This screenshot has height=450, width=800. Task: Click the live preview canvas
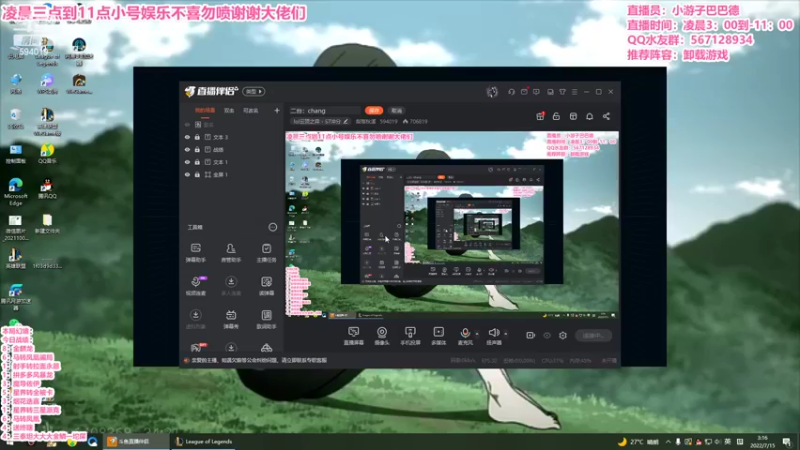point(452,225)
